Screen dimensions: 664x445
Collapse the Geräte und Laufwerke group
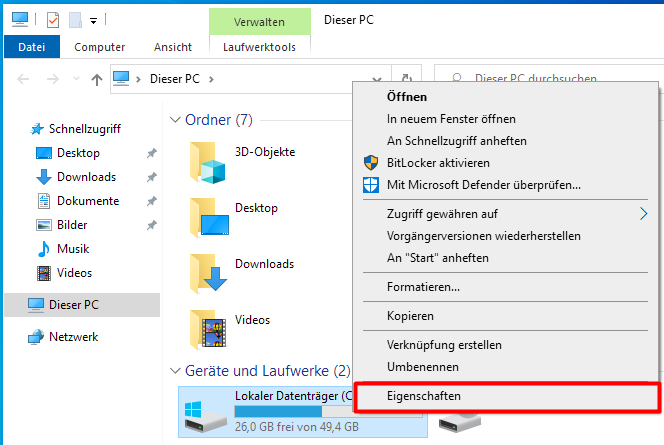click(175, 371)
